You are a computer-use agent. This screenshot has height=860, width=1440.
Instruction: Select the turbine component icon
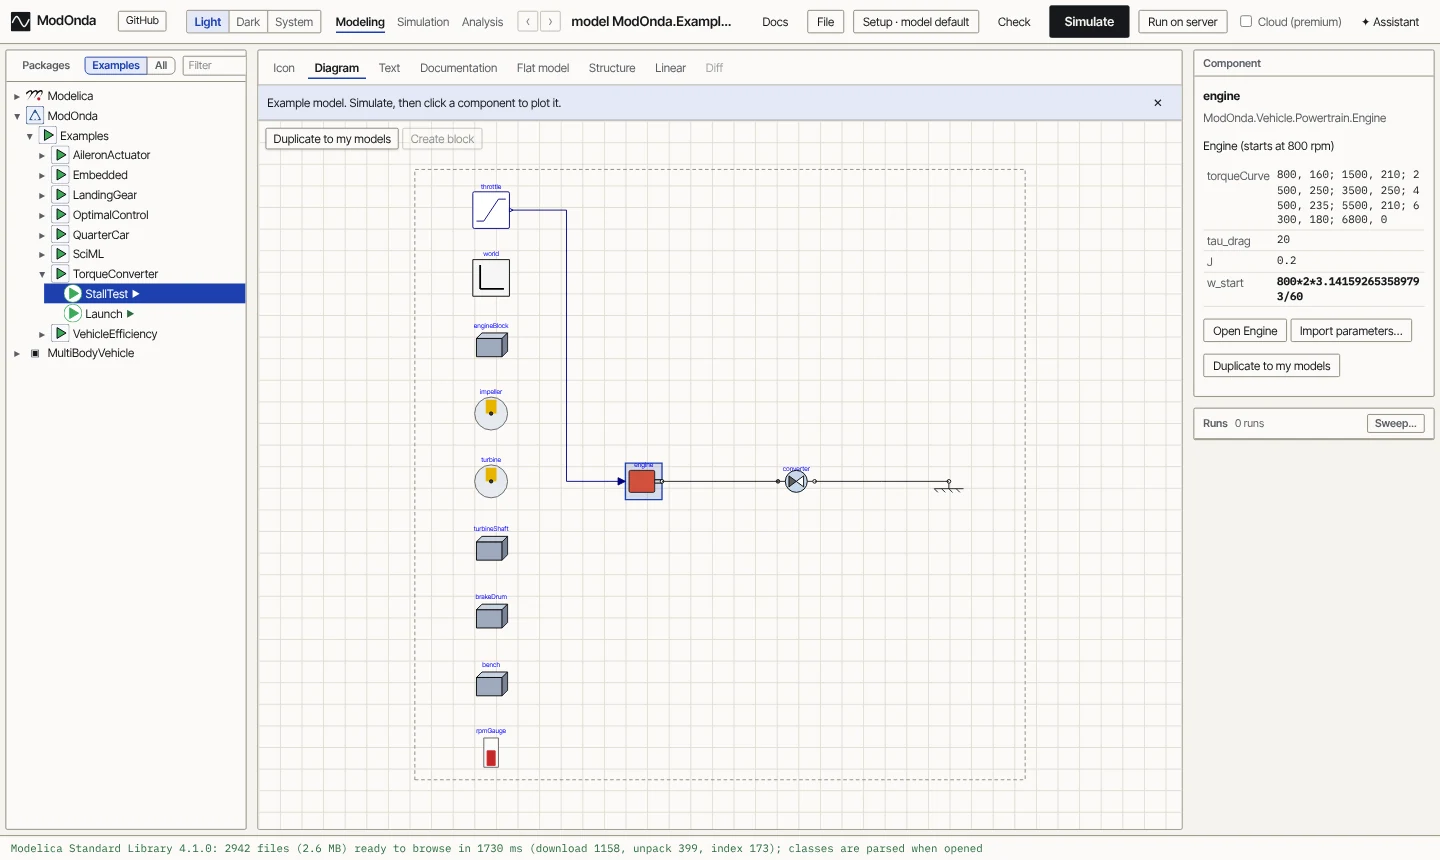pos(491,481)
